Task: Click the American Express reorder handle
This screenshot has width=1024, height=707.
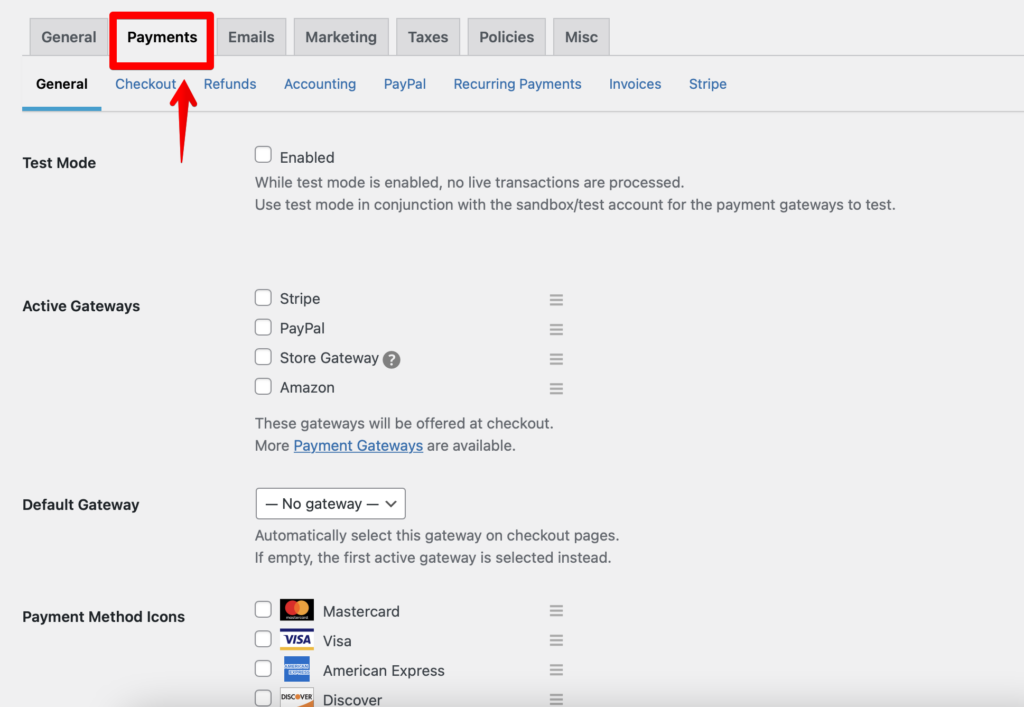Action: pos(556,670)
